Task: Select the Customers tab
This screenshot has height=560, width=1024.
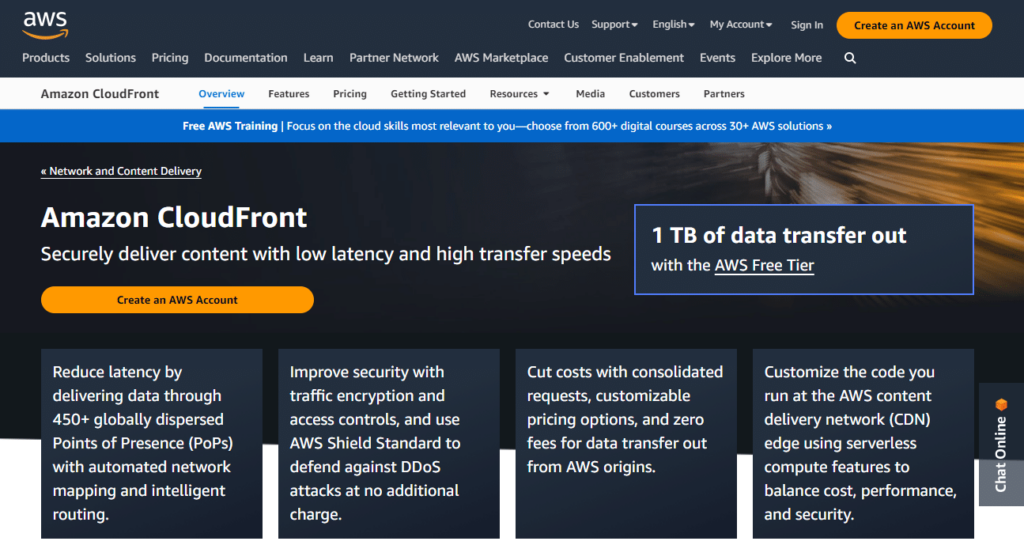Action: click(x=654, y=94)
